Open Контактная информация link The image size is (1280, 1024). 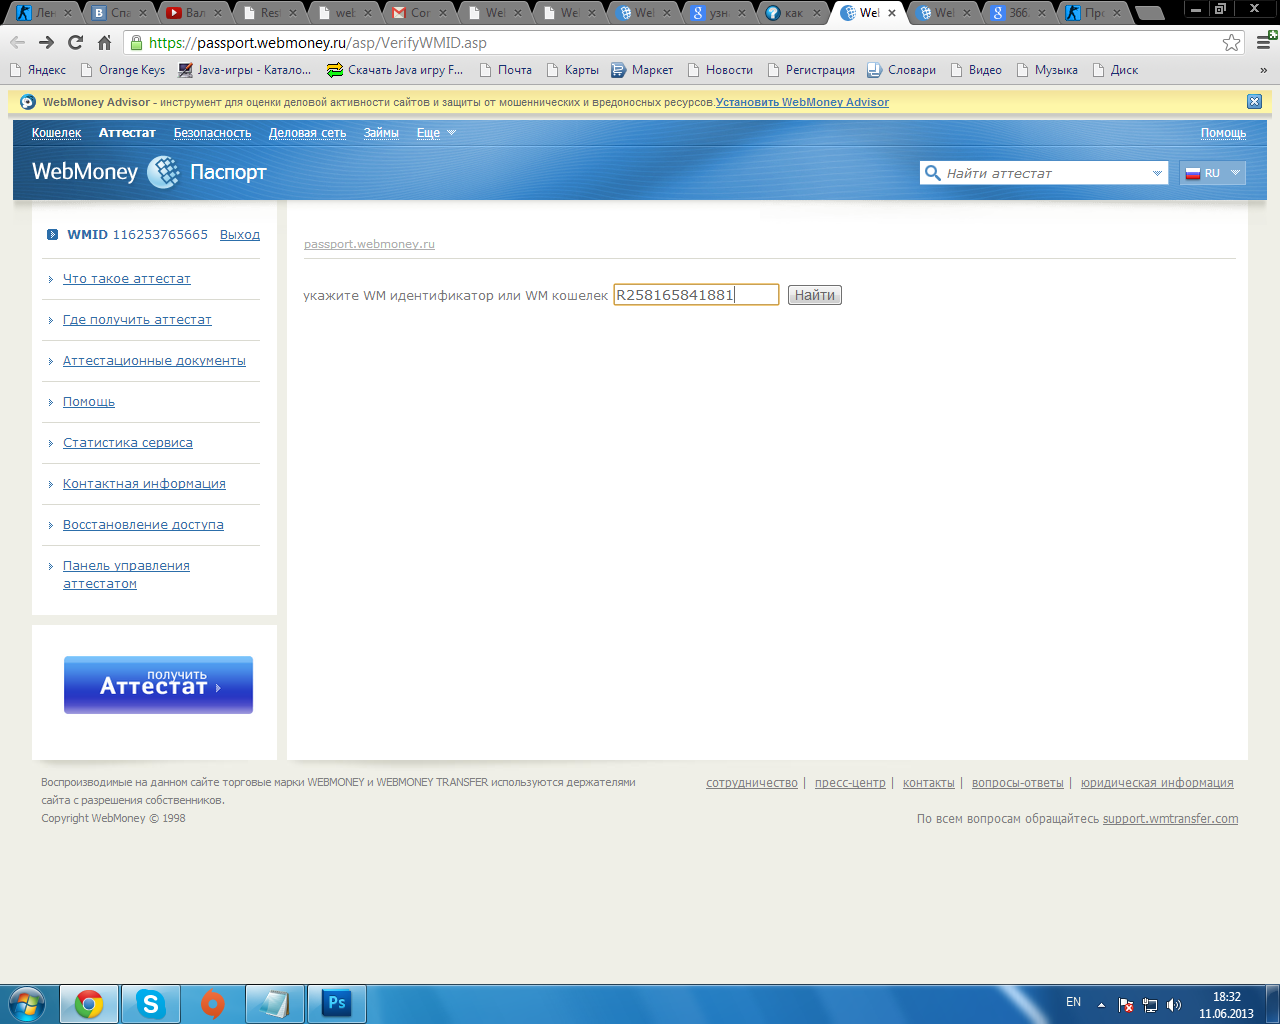[144, 484]
